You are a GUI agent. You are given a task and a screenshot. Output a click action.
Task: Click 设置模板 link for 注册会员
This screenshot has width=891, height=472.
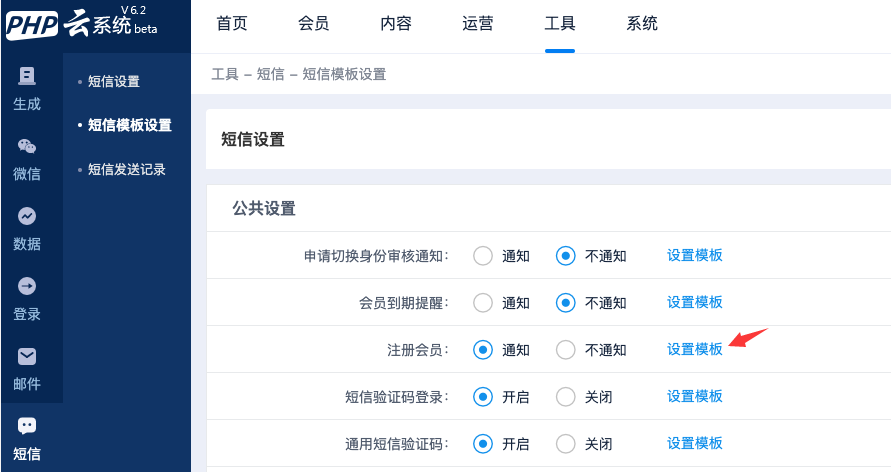[x=695, y=349]
